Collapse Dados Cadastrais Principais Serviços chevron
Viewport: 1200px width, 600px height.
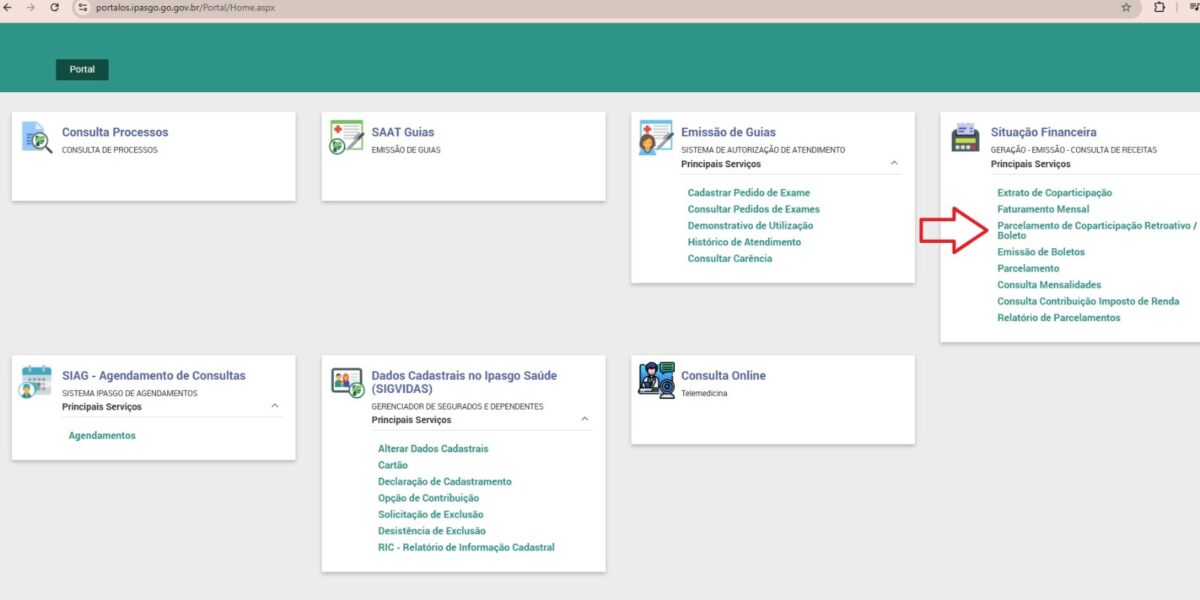585,419
